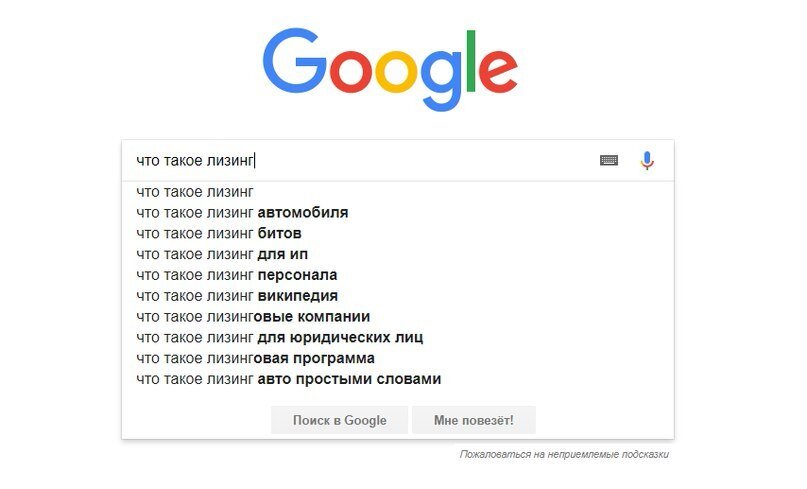Click the bold word 'автомобиля' in the suggestions
Viewport: 807px width, 489px height.
pyautogui.click(x=303, y=212)
